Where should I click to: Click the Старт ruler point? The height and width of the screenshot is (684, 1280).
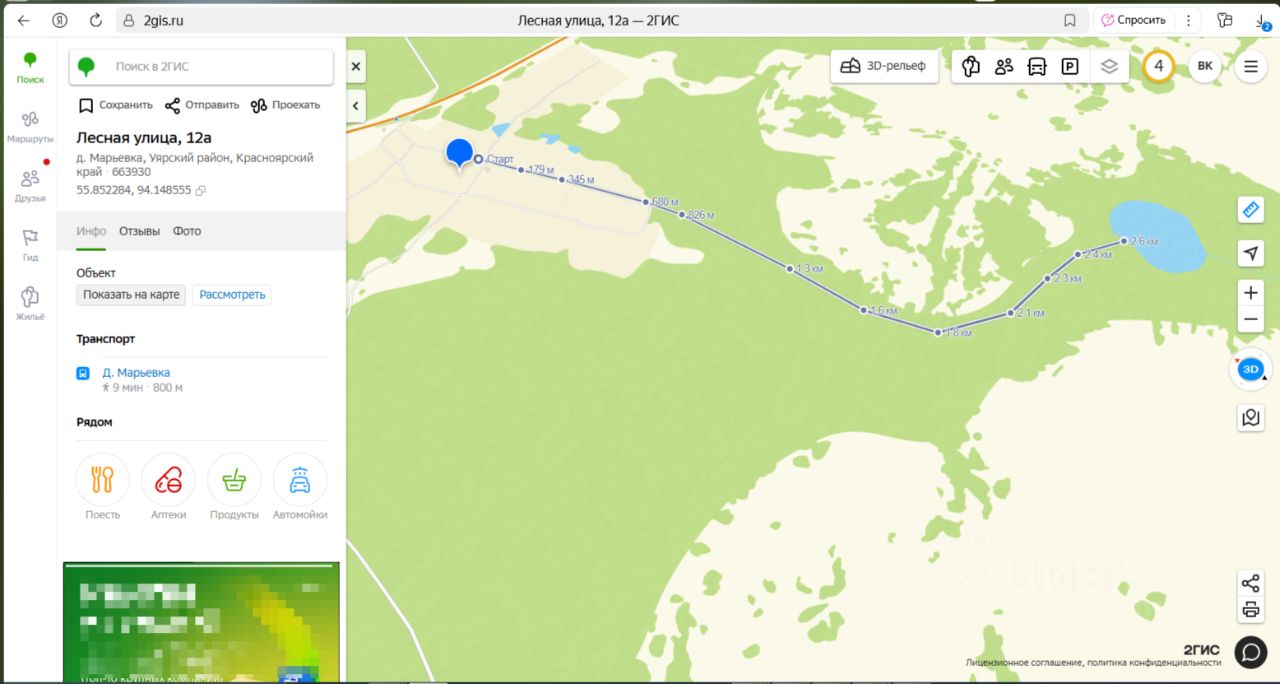point(479,159)
